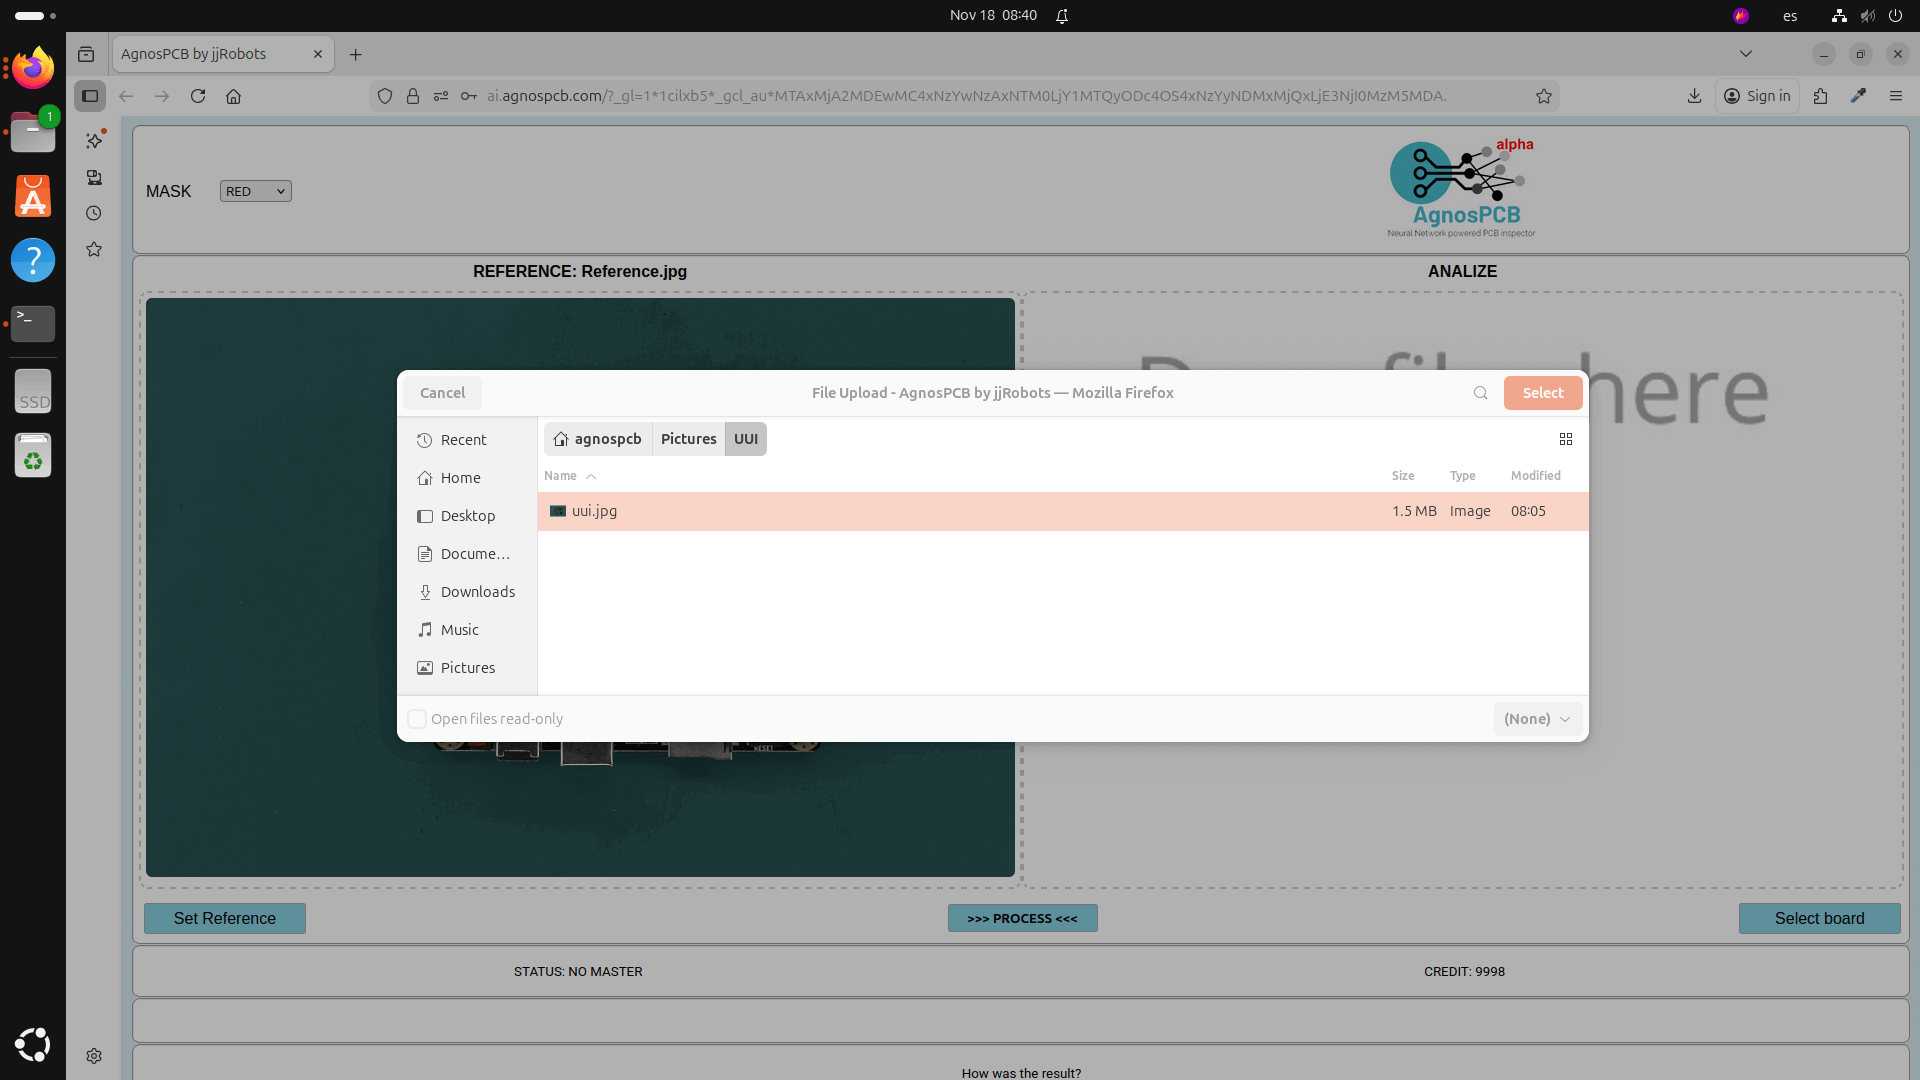Screen dimensions: 1920x1080
Task: Open Recent files in sidebar
Action: 463,440
